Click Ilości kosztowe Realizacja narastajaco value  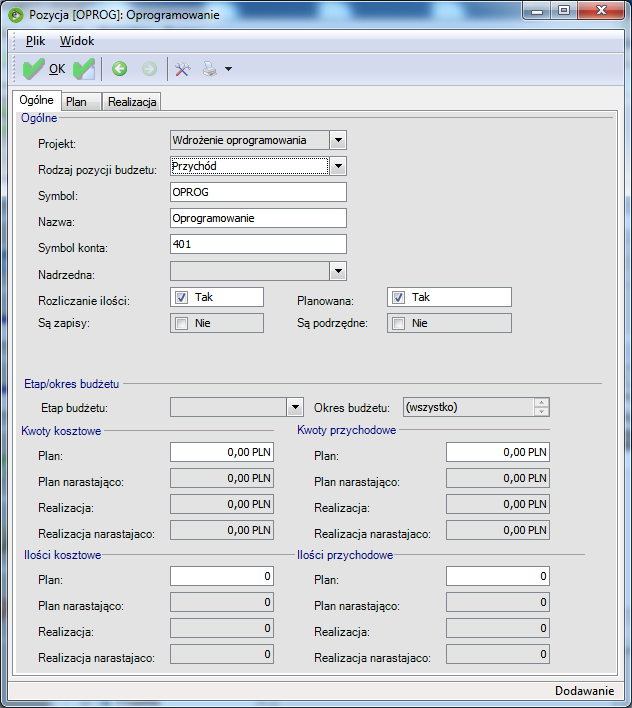click(222, 654)
